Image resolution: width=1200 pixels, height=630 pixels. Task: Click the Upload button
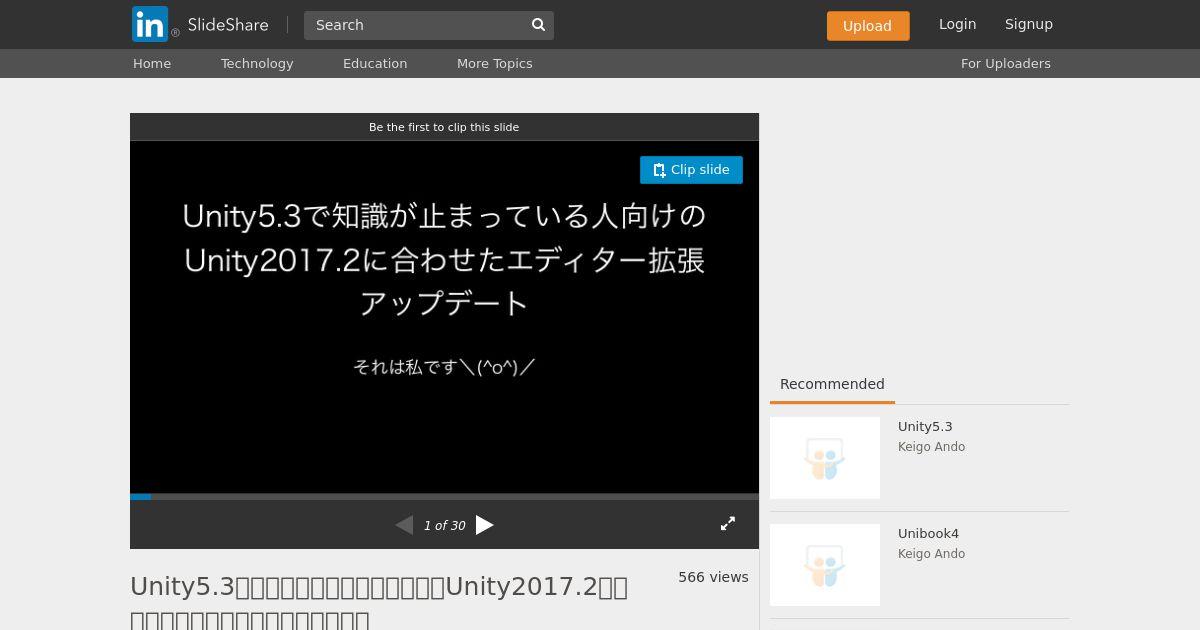point(868,26)
